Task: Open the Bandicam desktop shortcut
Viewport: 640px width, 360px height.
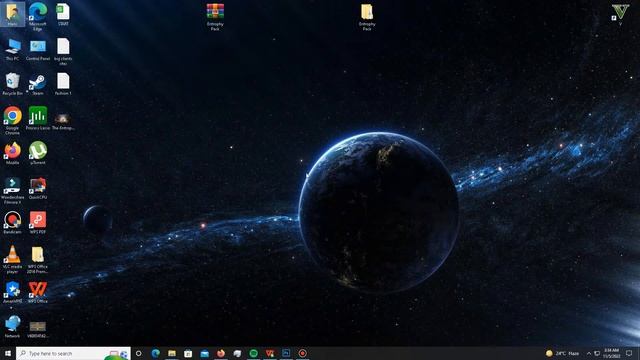Action: pos(12,222)
